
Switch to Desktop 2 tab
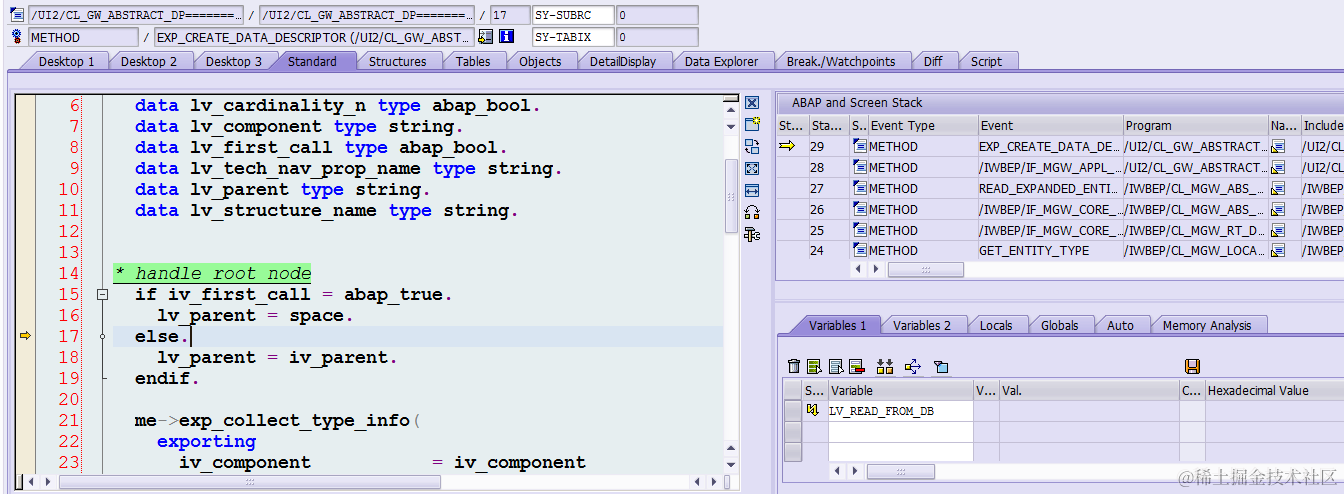click(x=149, y=61)
